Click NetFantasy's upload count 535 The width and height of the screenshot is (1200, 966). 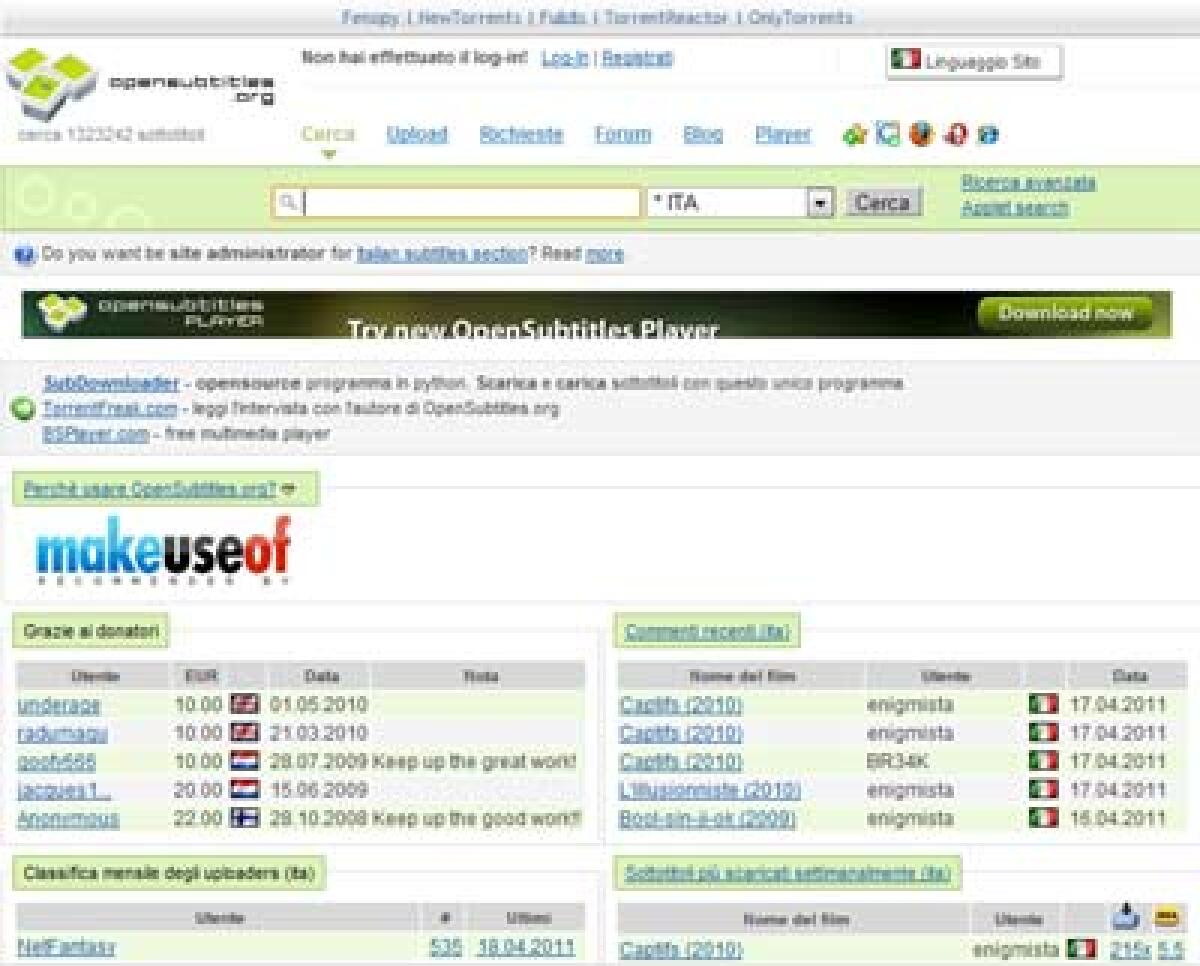coord(445,947)
